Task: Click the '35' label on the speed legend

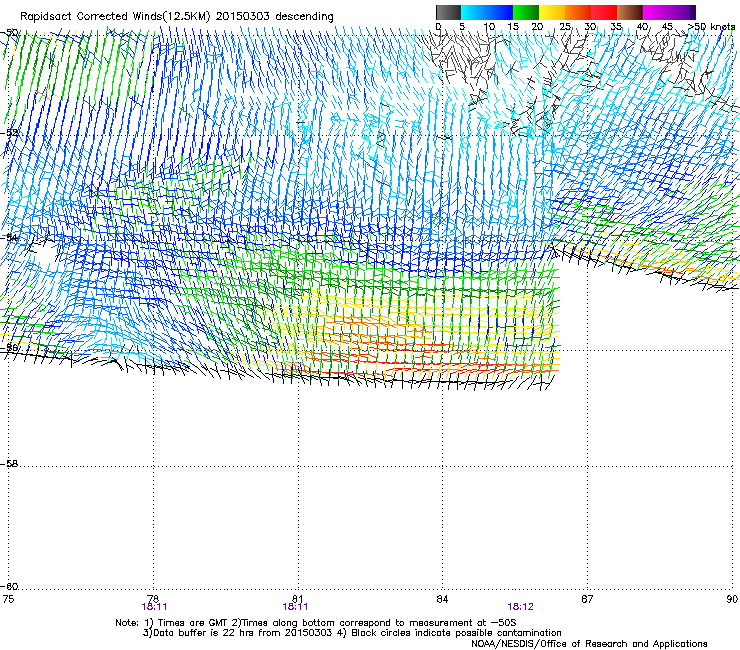Action: point(616,27)
